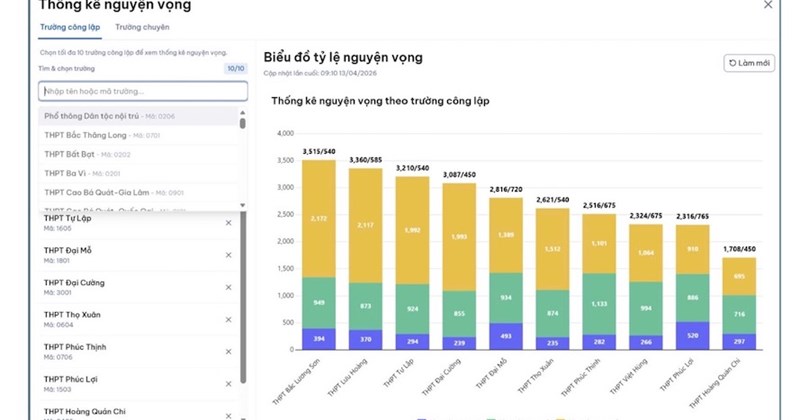Image resolution: width=800 pixels, height=420 pixels.
Task: Choose Phổ thông Dân tộc nội trú option
Action: click(110, 116)
